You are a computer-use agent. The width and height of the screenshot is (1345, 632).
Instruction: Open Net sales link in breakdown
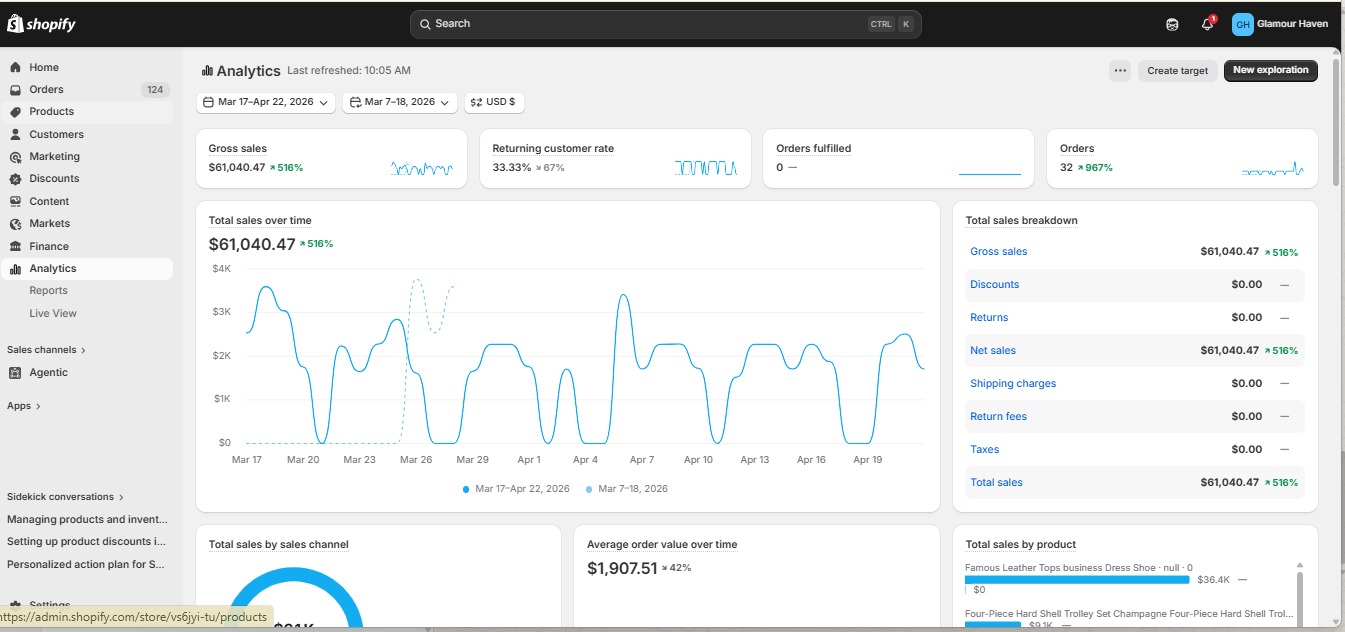(x=993, y=351)
